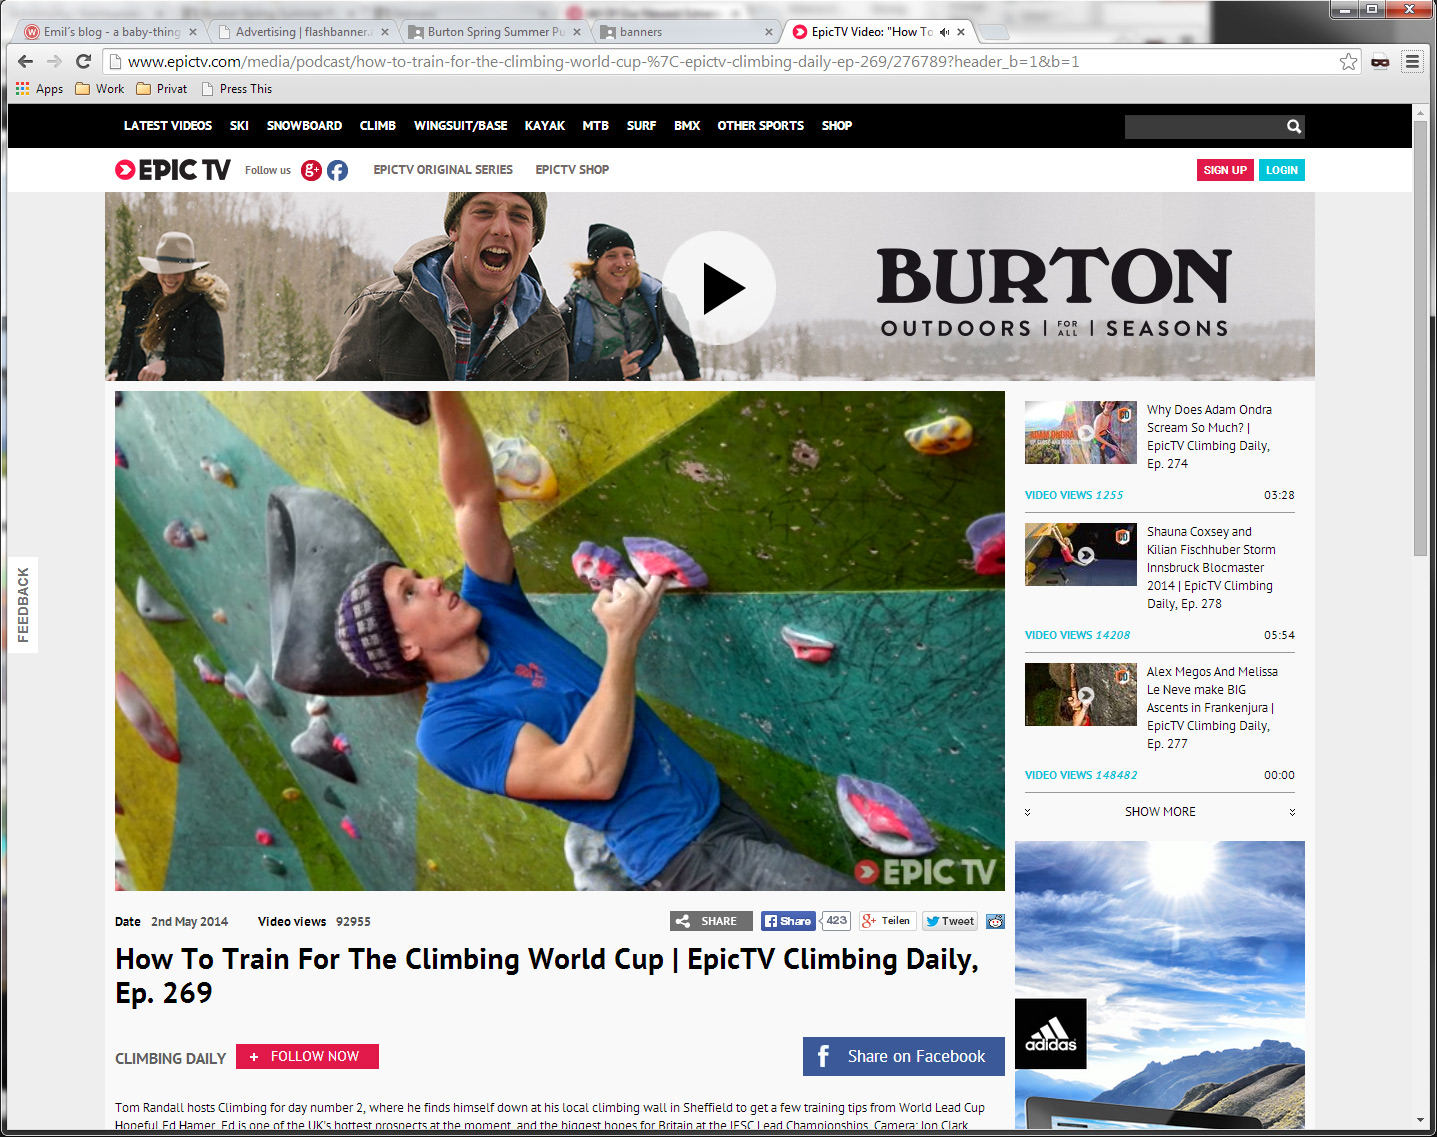Bookmark this page with the star icon

click(1348, 62)
